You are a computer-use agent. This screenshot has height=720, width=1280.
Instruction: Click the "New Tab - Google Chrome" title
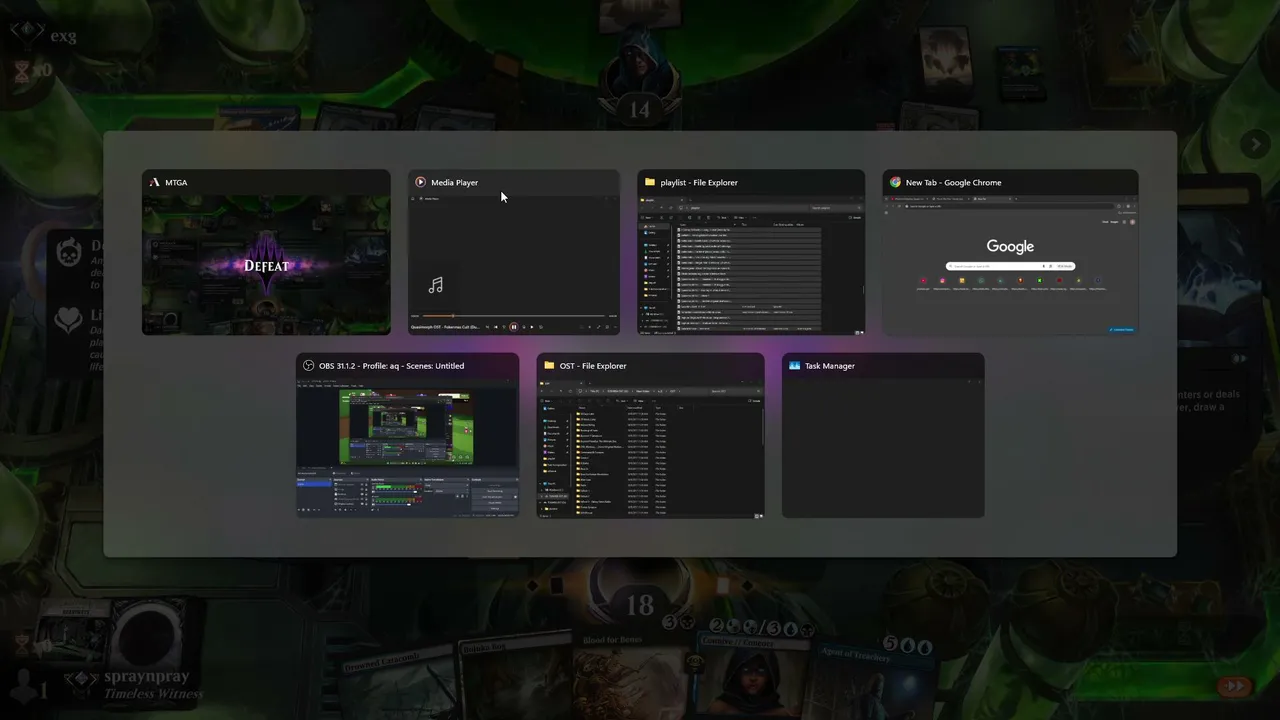pos(953,183)
